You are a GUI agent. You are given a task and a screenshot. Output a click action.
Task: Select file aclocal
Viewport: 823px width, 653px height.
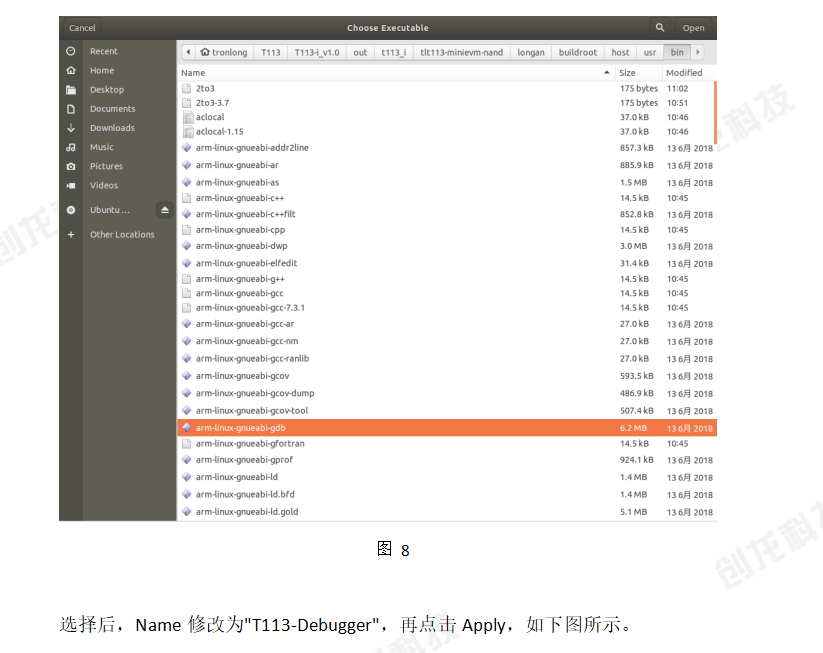click(x=446, y=117)
